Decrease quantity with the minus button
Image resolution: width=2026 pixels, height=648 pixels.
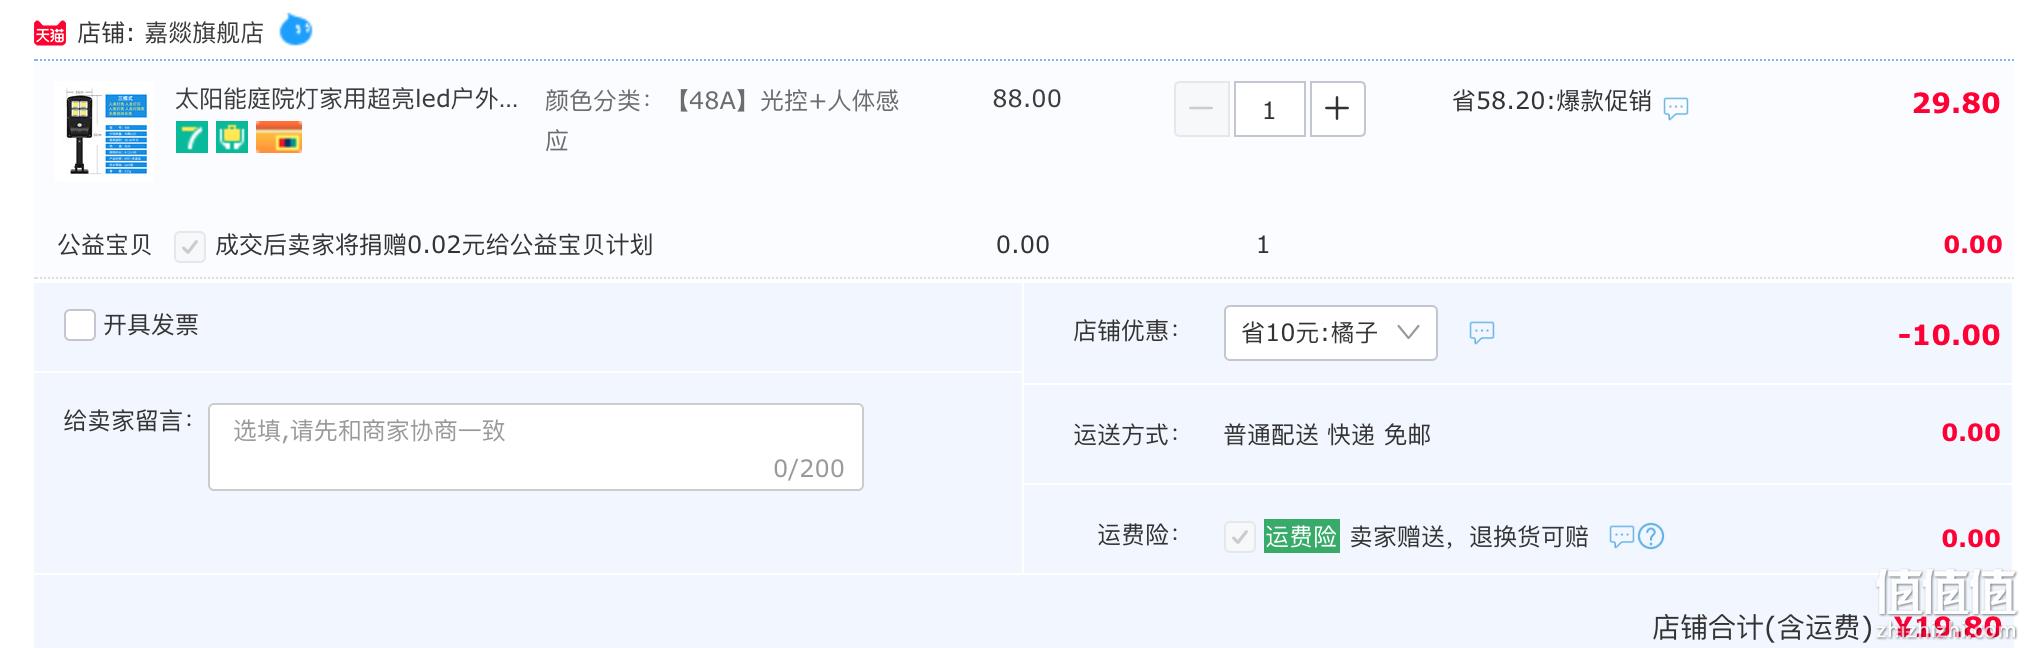pyautogui.click(x=1202, y=109)
